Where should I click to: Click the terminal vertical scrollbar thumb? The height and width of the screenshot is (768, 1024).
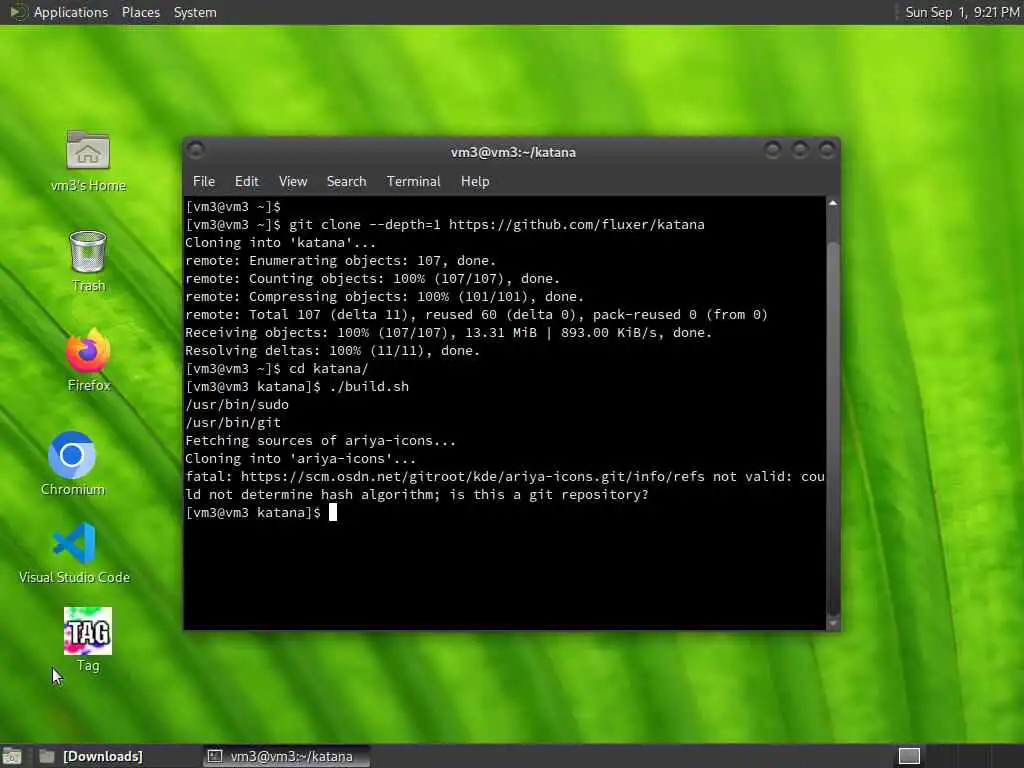pyautogui.click(x=833, y=428)
